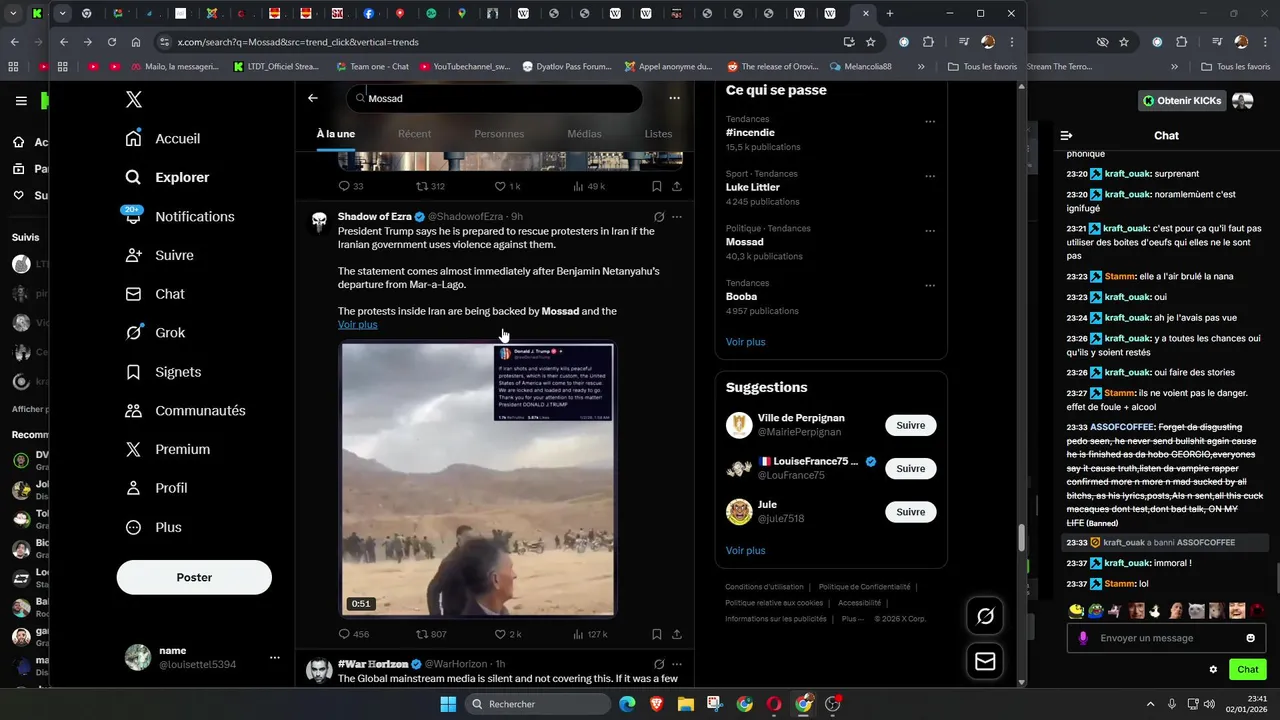Open Signets bookmarks in X sidebar
The width and height of the screenshot is (1280, 720).
tap(162, 372)
